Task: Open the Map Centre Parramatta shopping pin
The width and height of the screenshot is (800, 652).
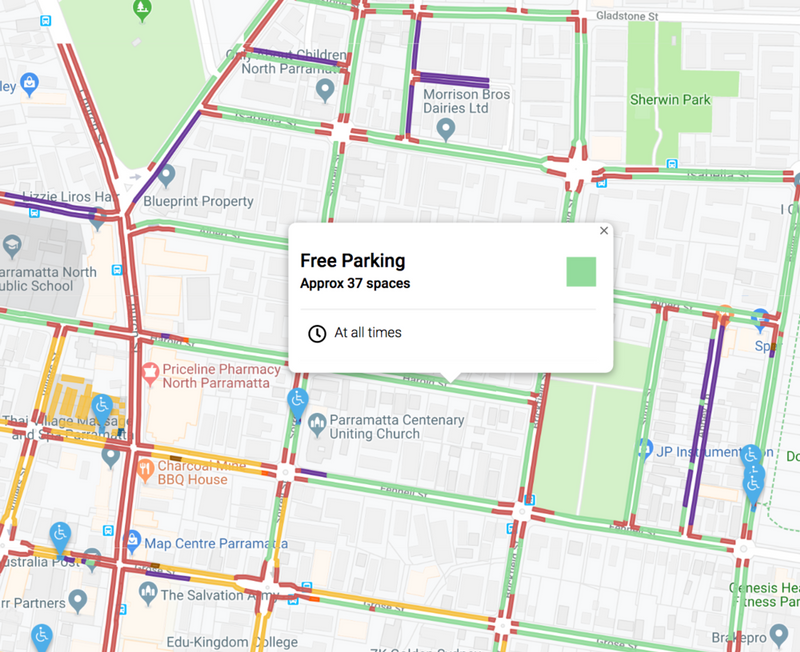Action: click(x=133, y=542)
